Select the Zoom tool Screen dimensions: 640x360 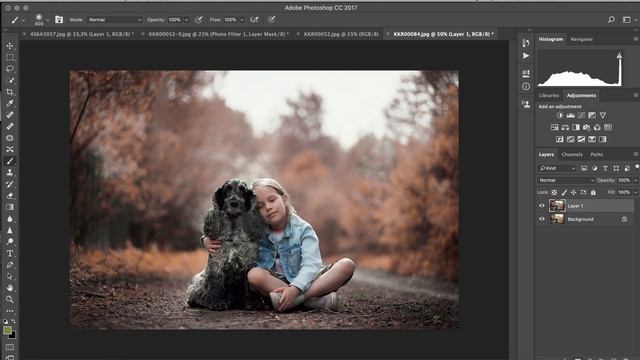pyautogui.click(x=10, y=299)
